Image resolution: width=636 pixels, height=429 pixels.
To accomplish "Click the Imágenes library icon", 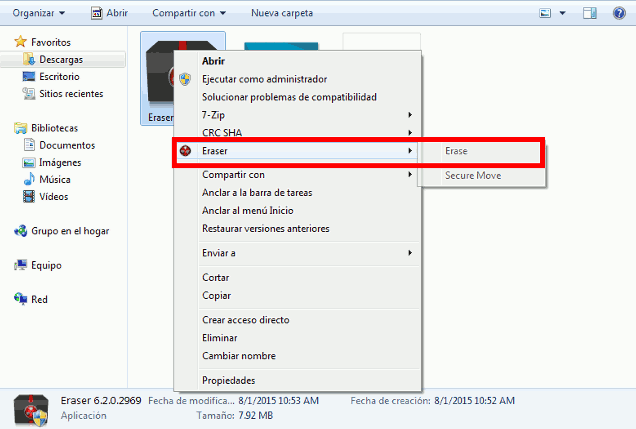I will pos(29,163).
